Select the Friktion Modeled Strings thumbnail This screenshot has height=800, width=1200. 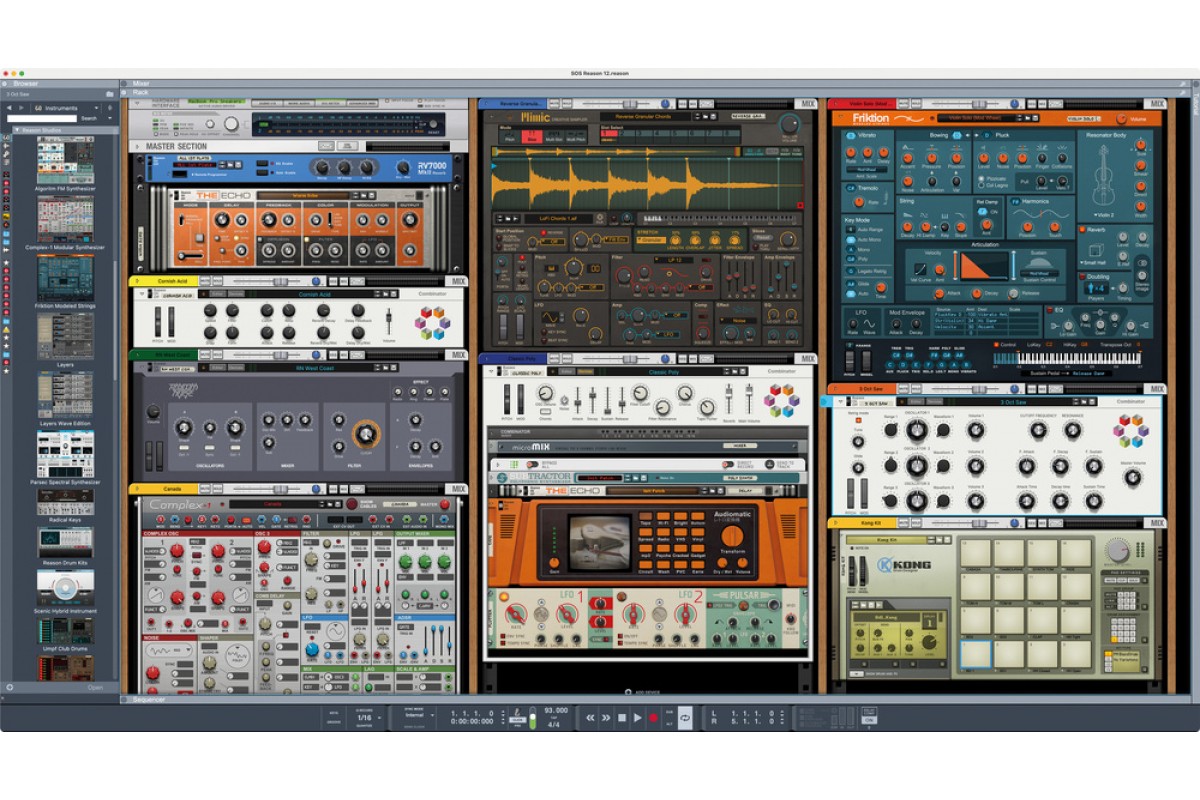pos(65,277)
